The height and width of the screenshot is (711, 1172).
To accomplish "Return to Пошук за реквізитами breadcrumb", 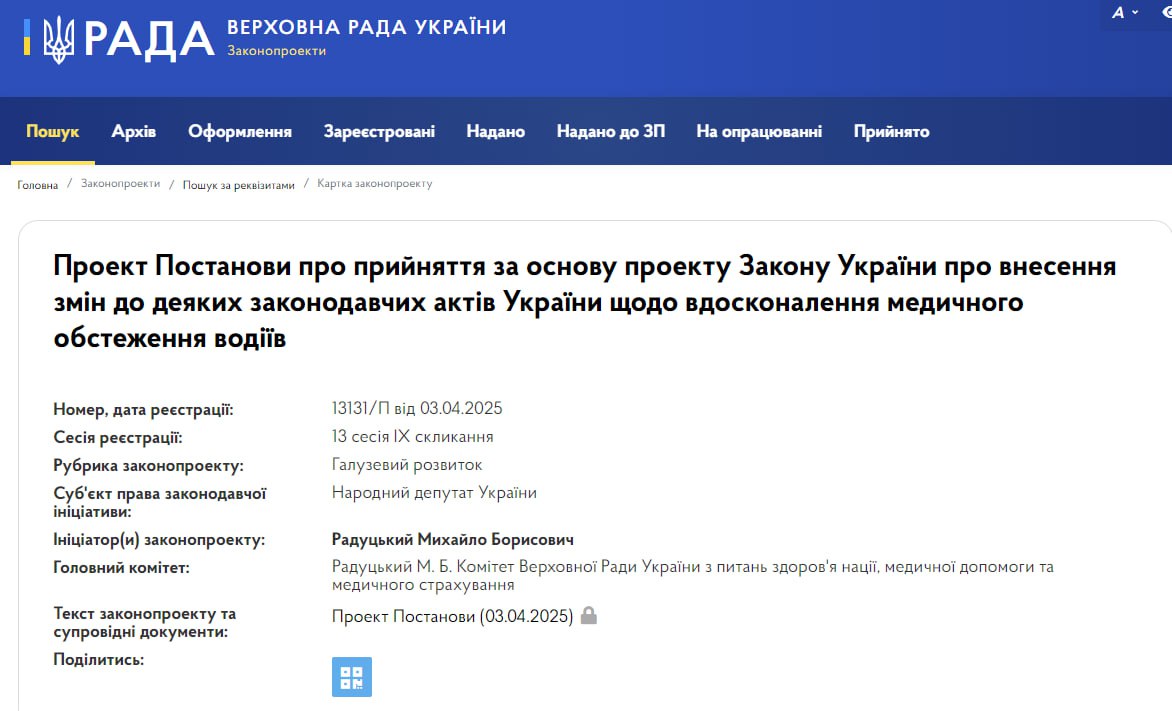I will pos(238,185).
